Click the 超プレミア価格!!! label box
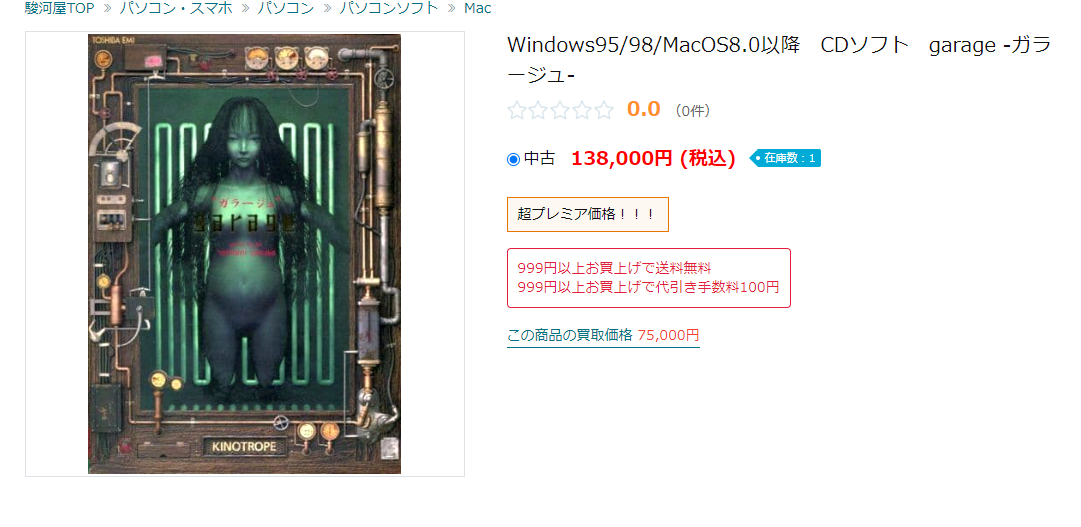The image size is (1081, 527). (587, 215)
